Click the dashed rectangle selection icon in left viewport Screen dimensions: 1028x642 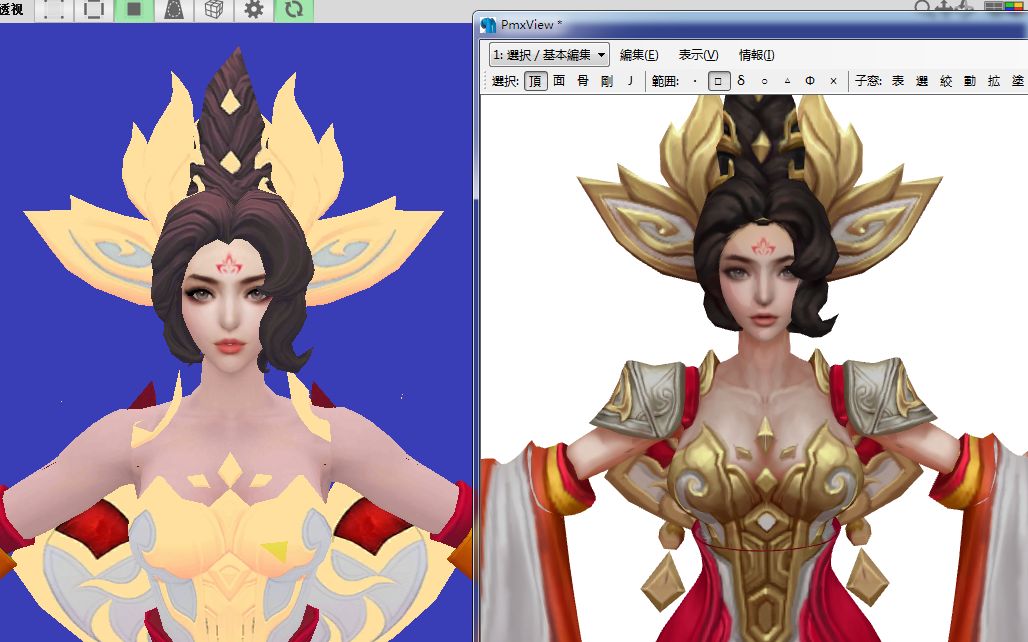point(54,9)
